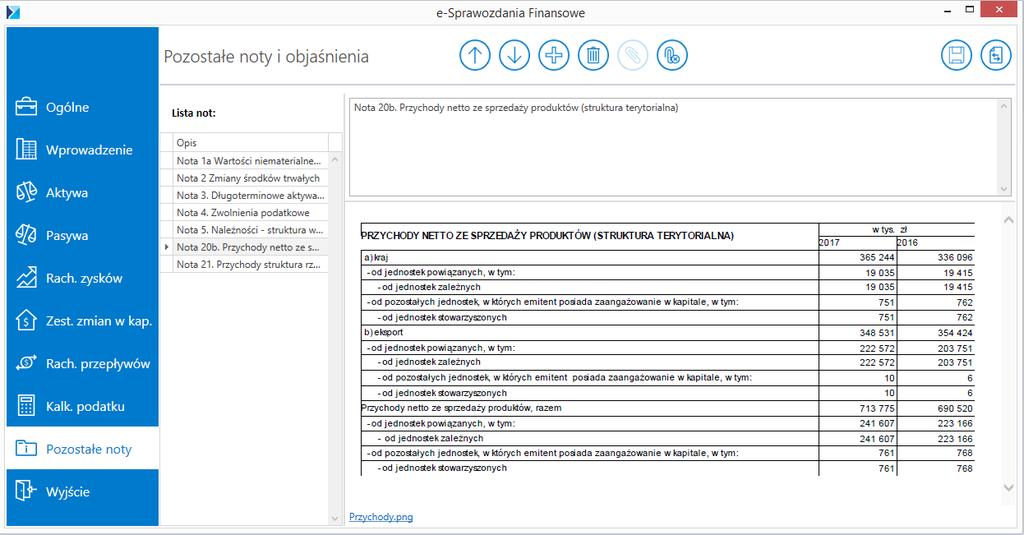Viewport: 1024px width, 535px height.
Task: Click down arrow of the table preview scrollbar
Action: click(x=1008, y=487)
